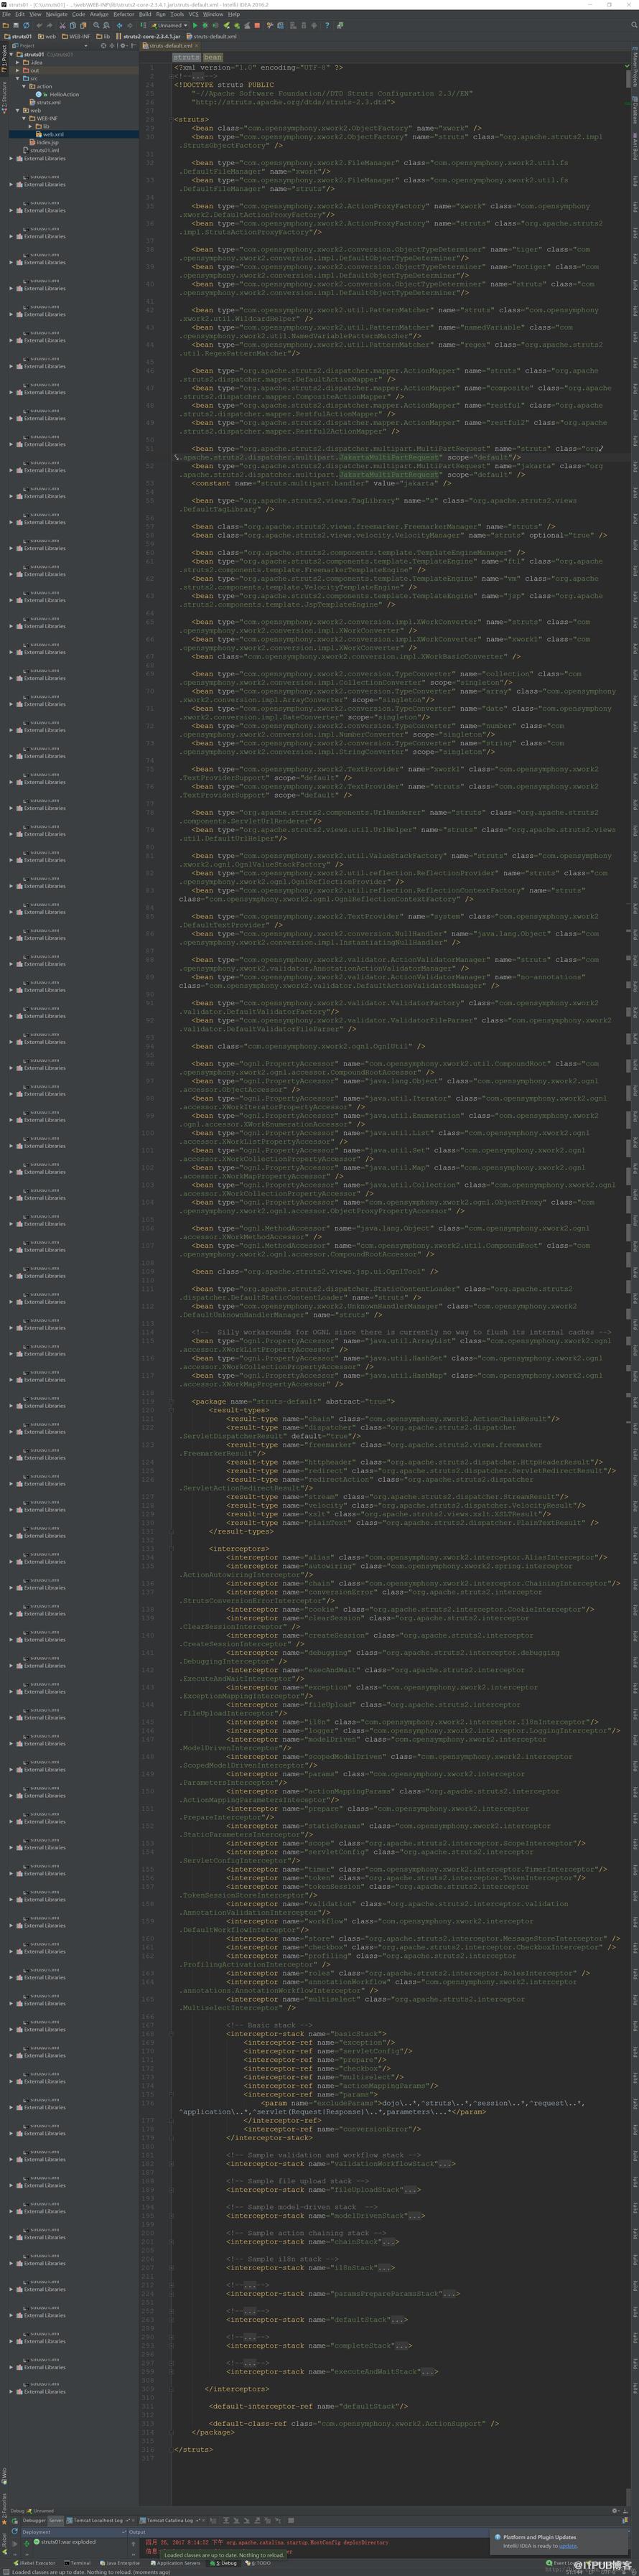
Task: Click the red Stop icon in toolbar
Action: click(x=256, y=25)
